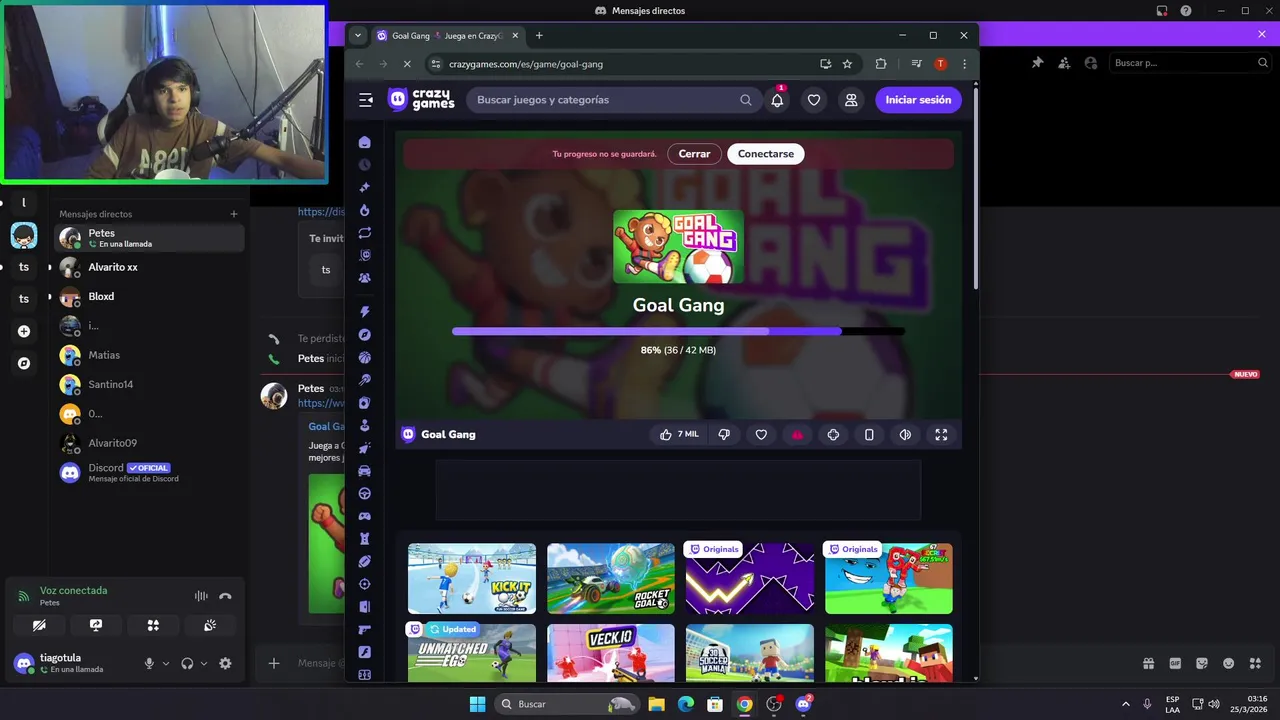The width and height of the screenshot is (1280, 720).
Task: Open the car games category icon
Action: (x=365, y=471)
